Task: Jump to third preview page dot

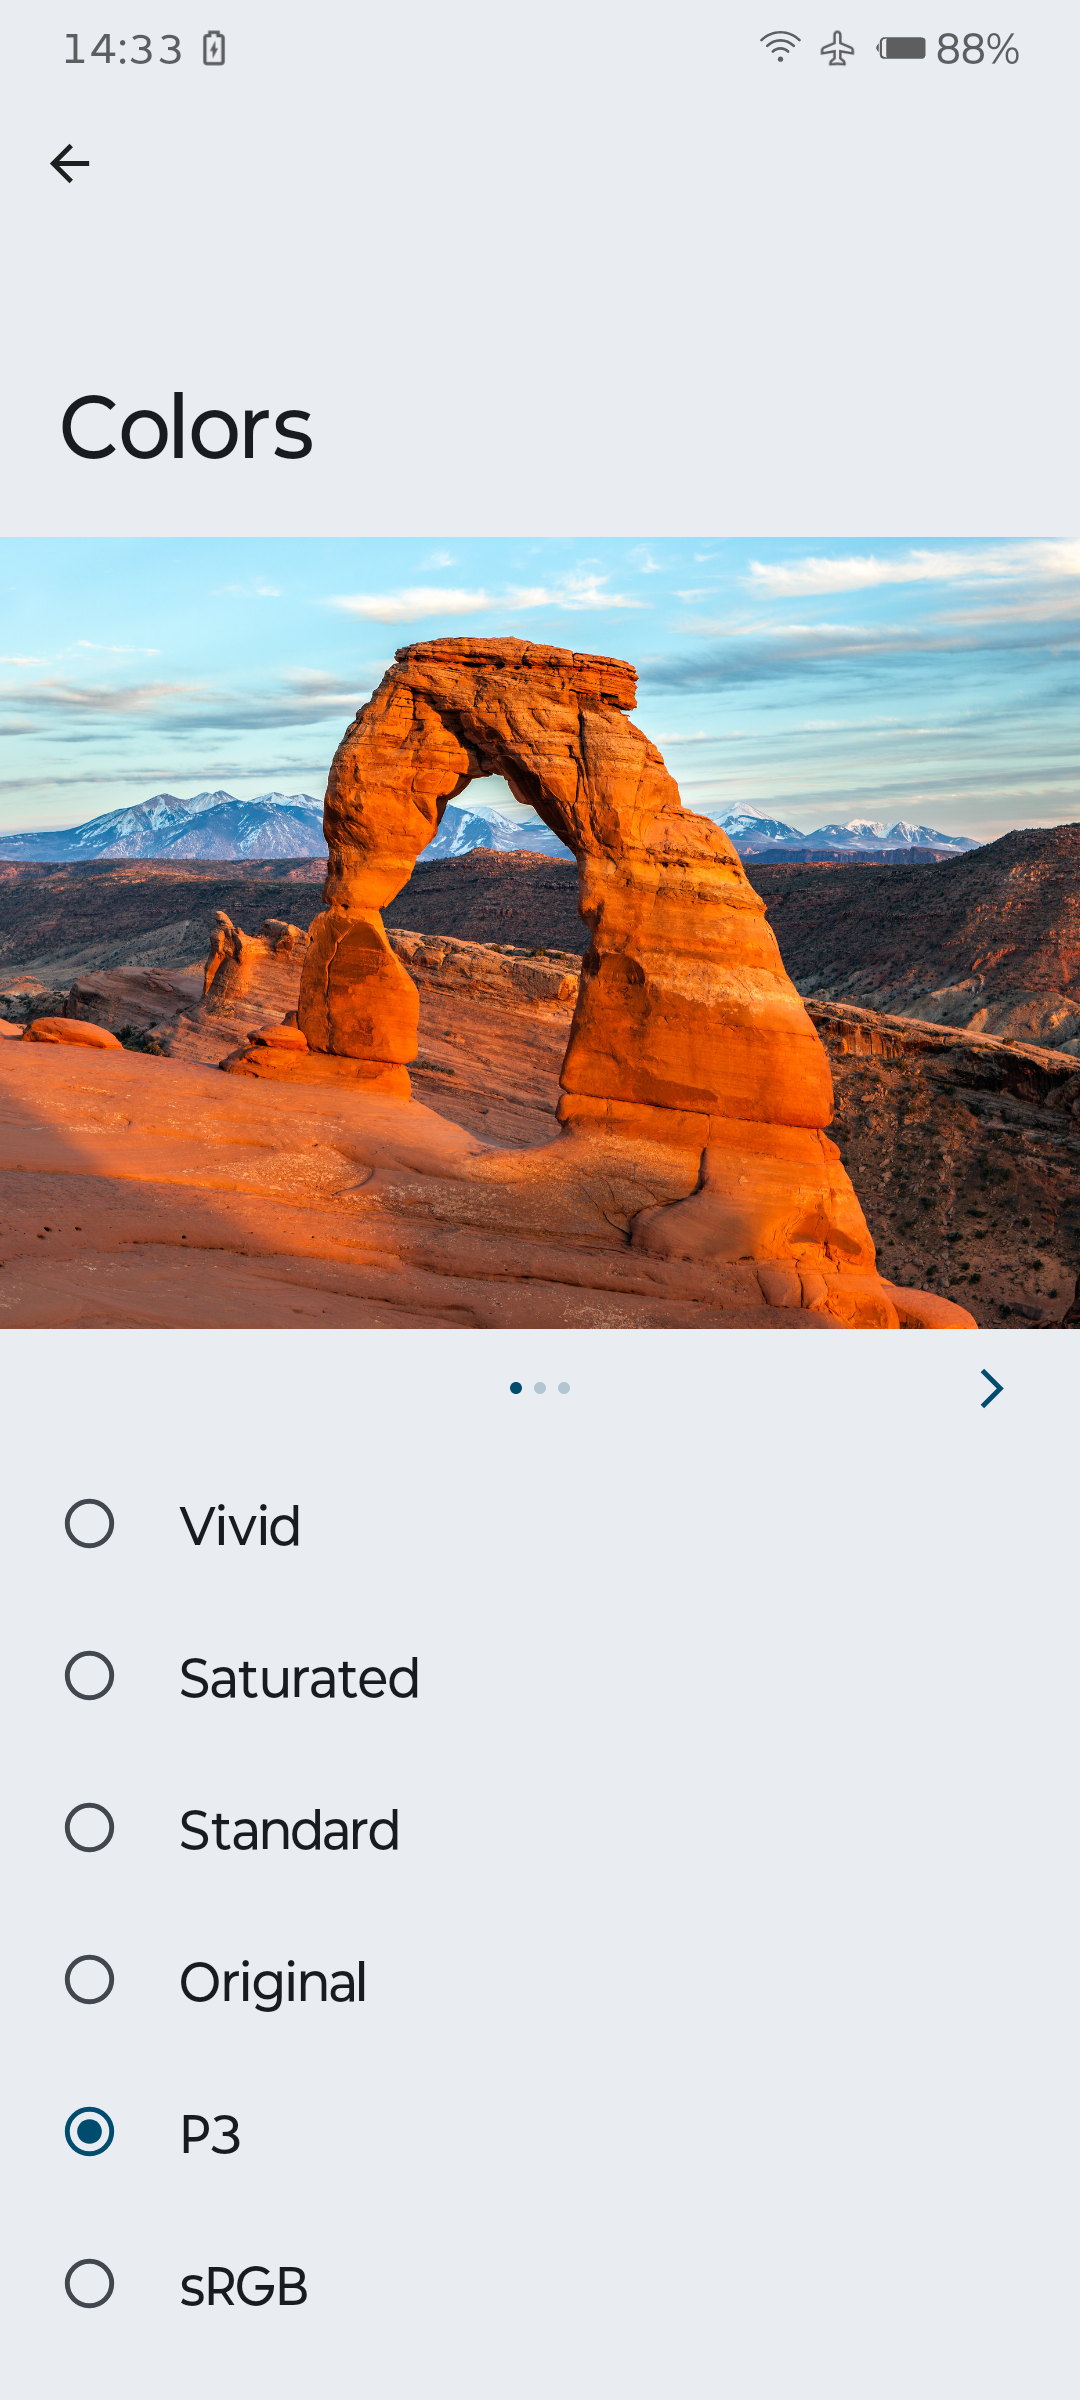Action: coord(564,1388)
